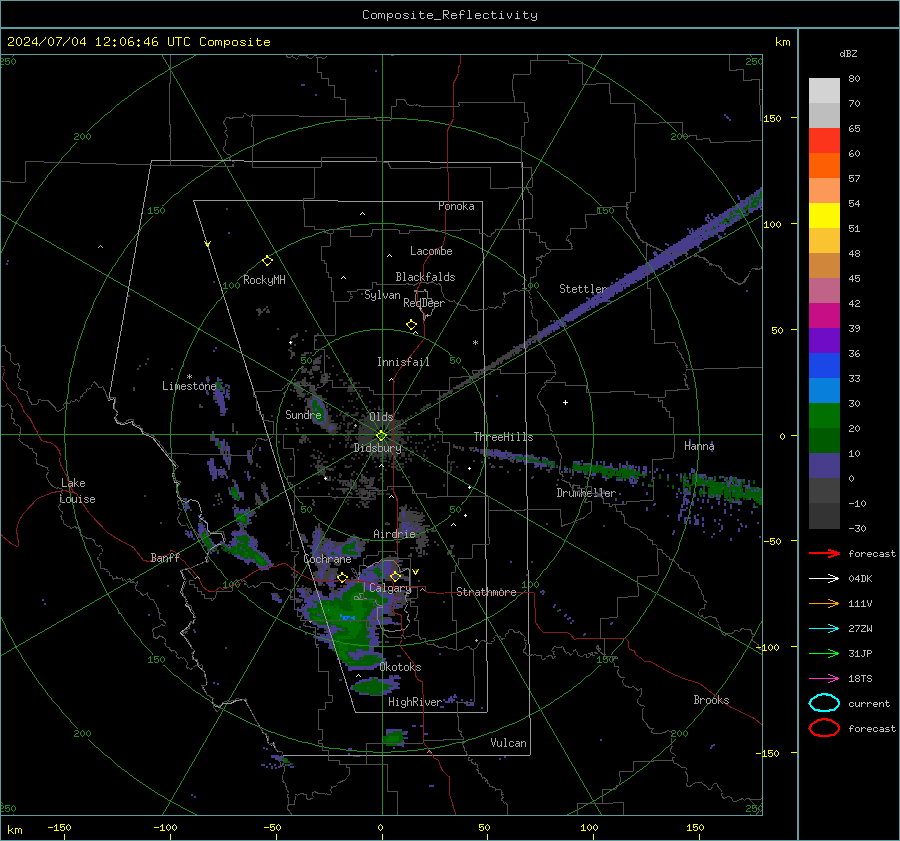The width and height of the screenshot is (900, 841).
Task: Click the Airdrie city label
Action: pos(394,534)
